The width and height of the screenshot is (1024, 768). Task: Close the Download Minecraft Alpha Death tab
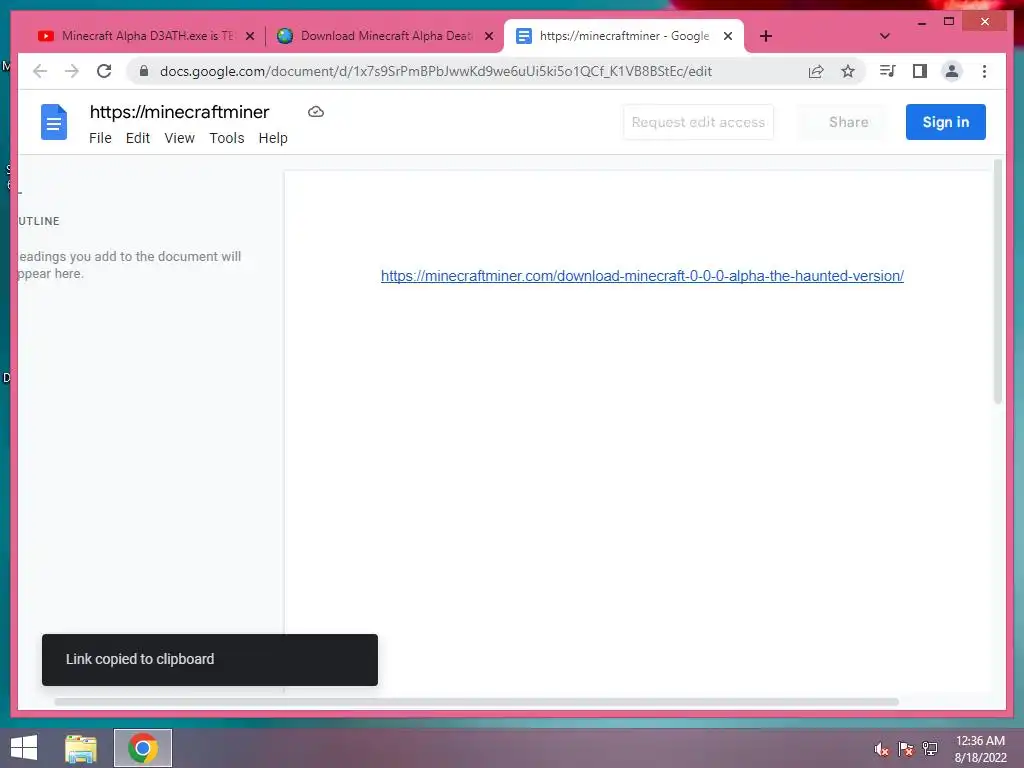point(488,37)
